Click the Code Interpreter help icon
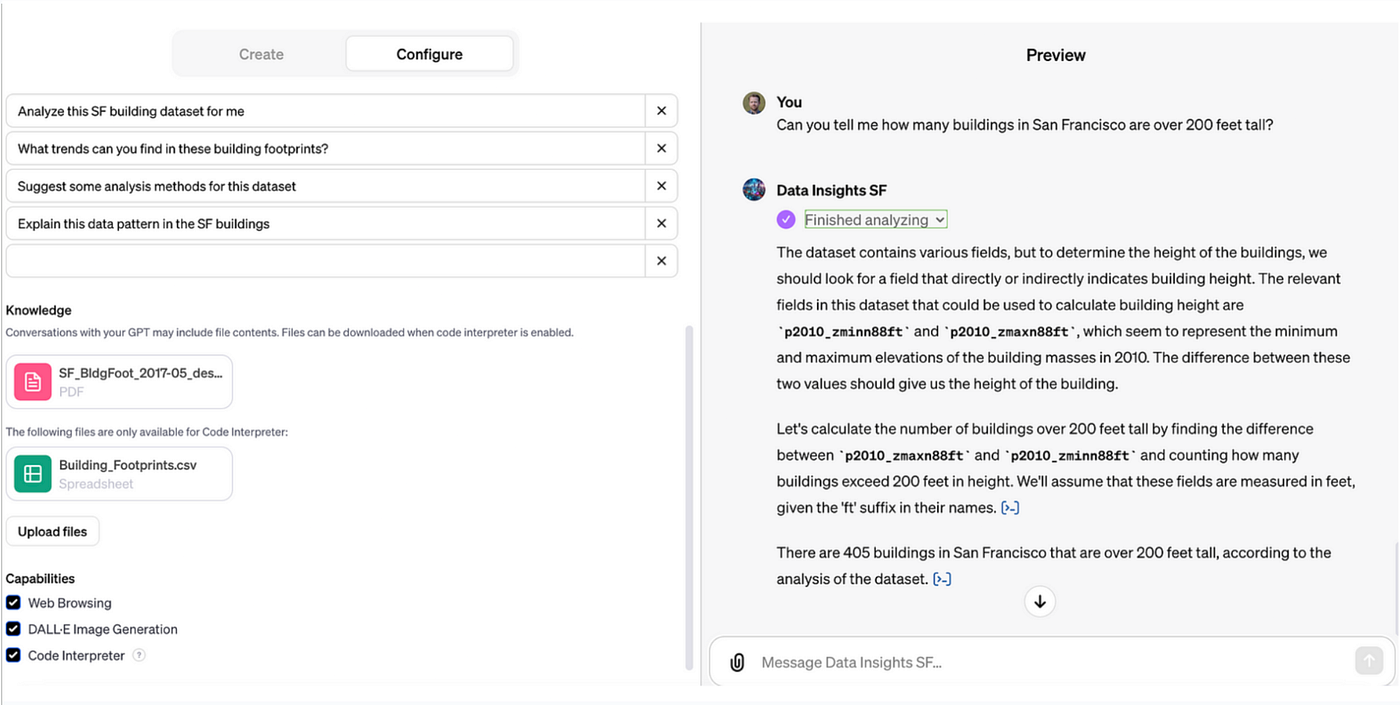Screen dimensions: 1400x705 [139, 656]
